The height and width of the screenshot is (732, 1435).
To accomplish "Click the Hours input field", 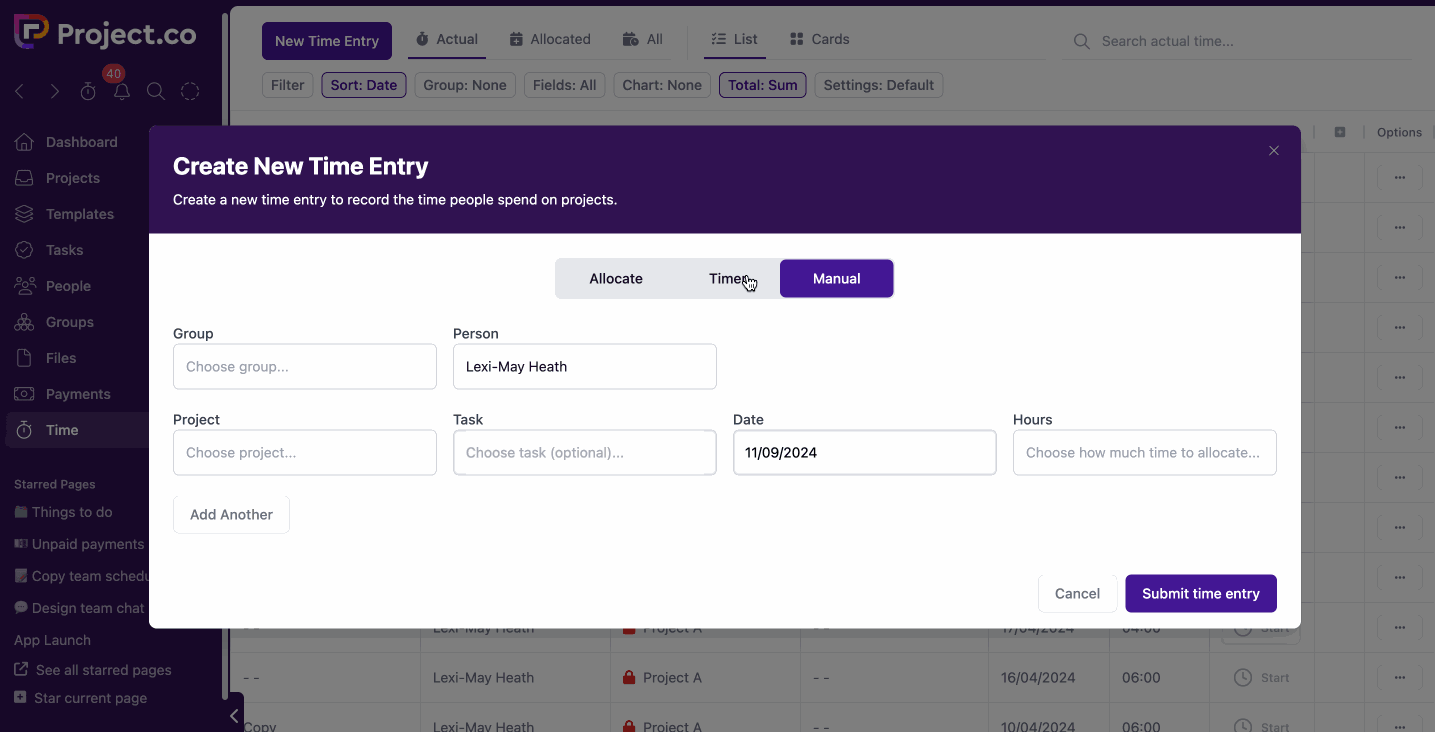I will pyautogui.click(x=1144, y=453).
